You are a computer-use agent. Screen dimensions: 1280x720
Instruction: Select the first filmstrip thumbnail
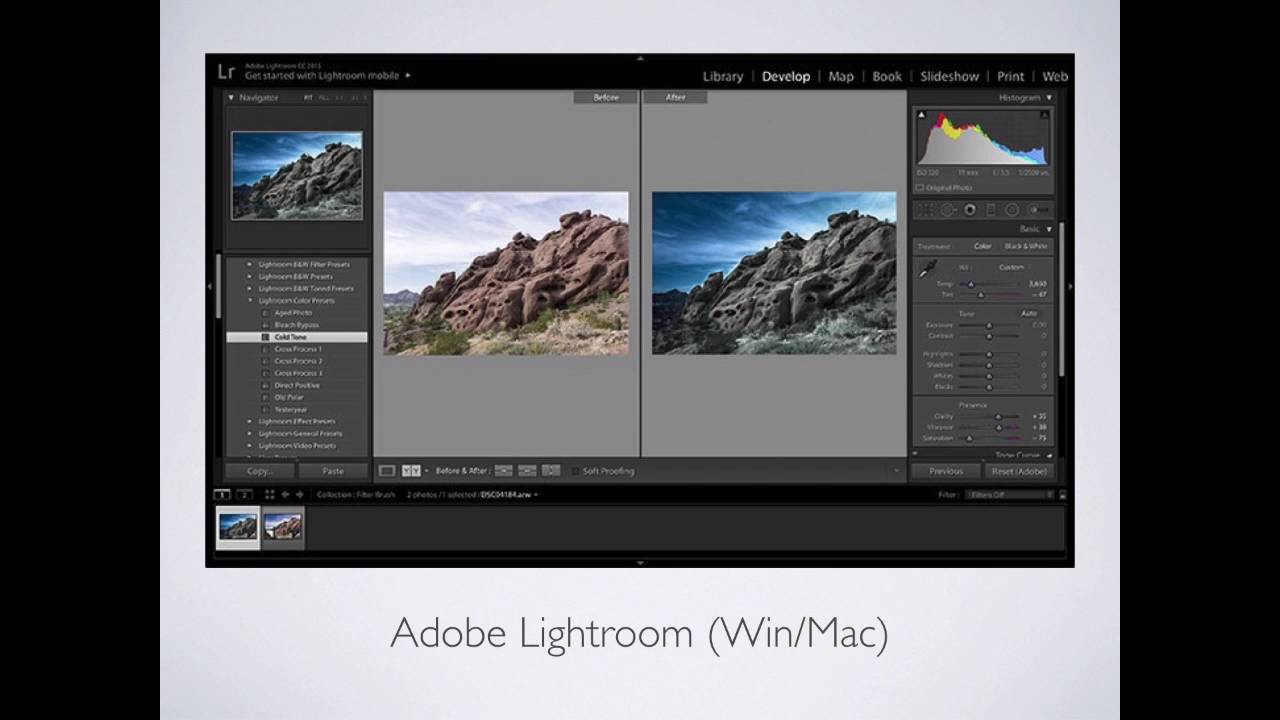click(x=238, y=527)
